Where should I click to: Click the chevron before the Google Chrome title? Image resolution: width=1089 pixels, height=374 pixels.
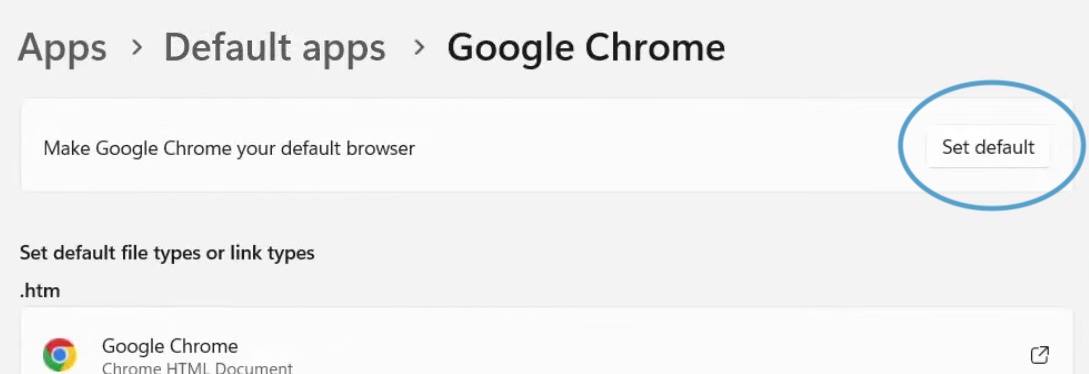[x=418, y=47]
